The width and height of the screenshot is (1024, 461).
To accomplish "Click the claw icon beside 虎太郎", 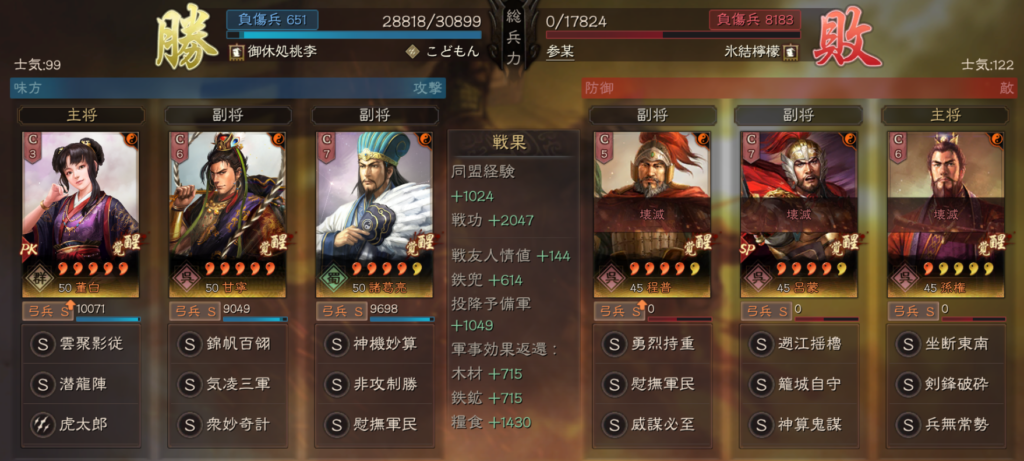I will coord(43,424).
